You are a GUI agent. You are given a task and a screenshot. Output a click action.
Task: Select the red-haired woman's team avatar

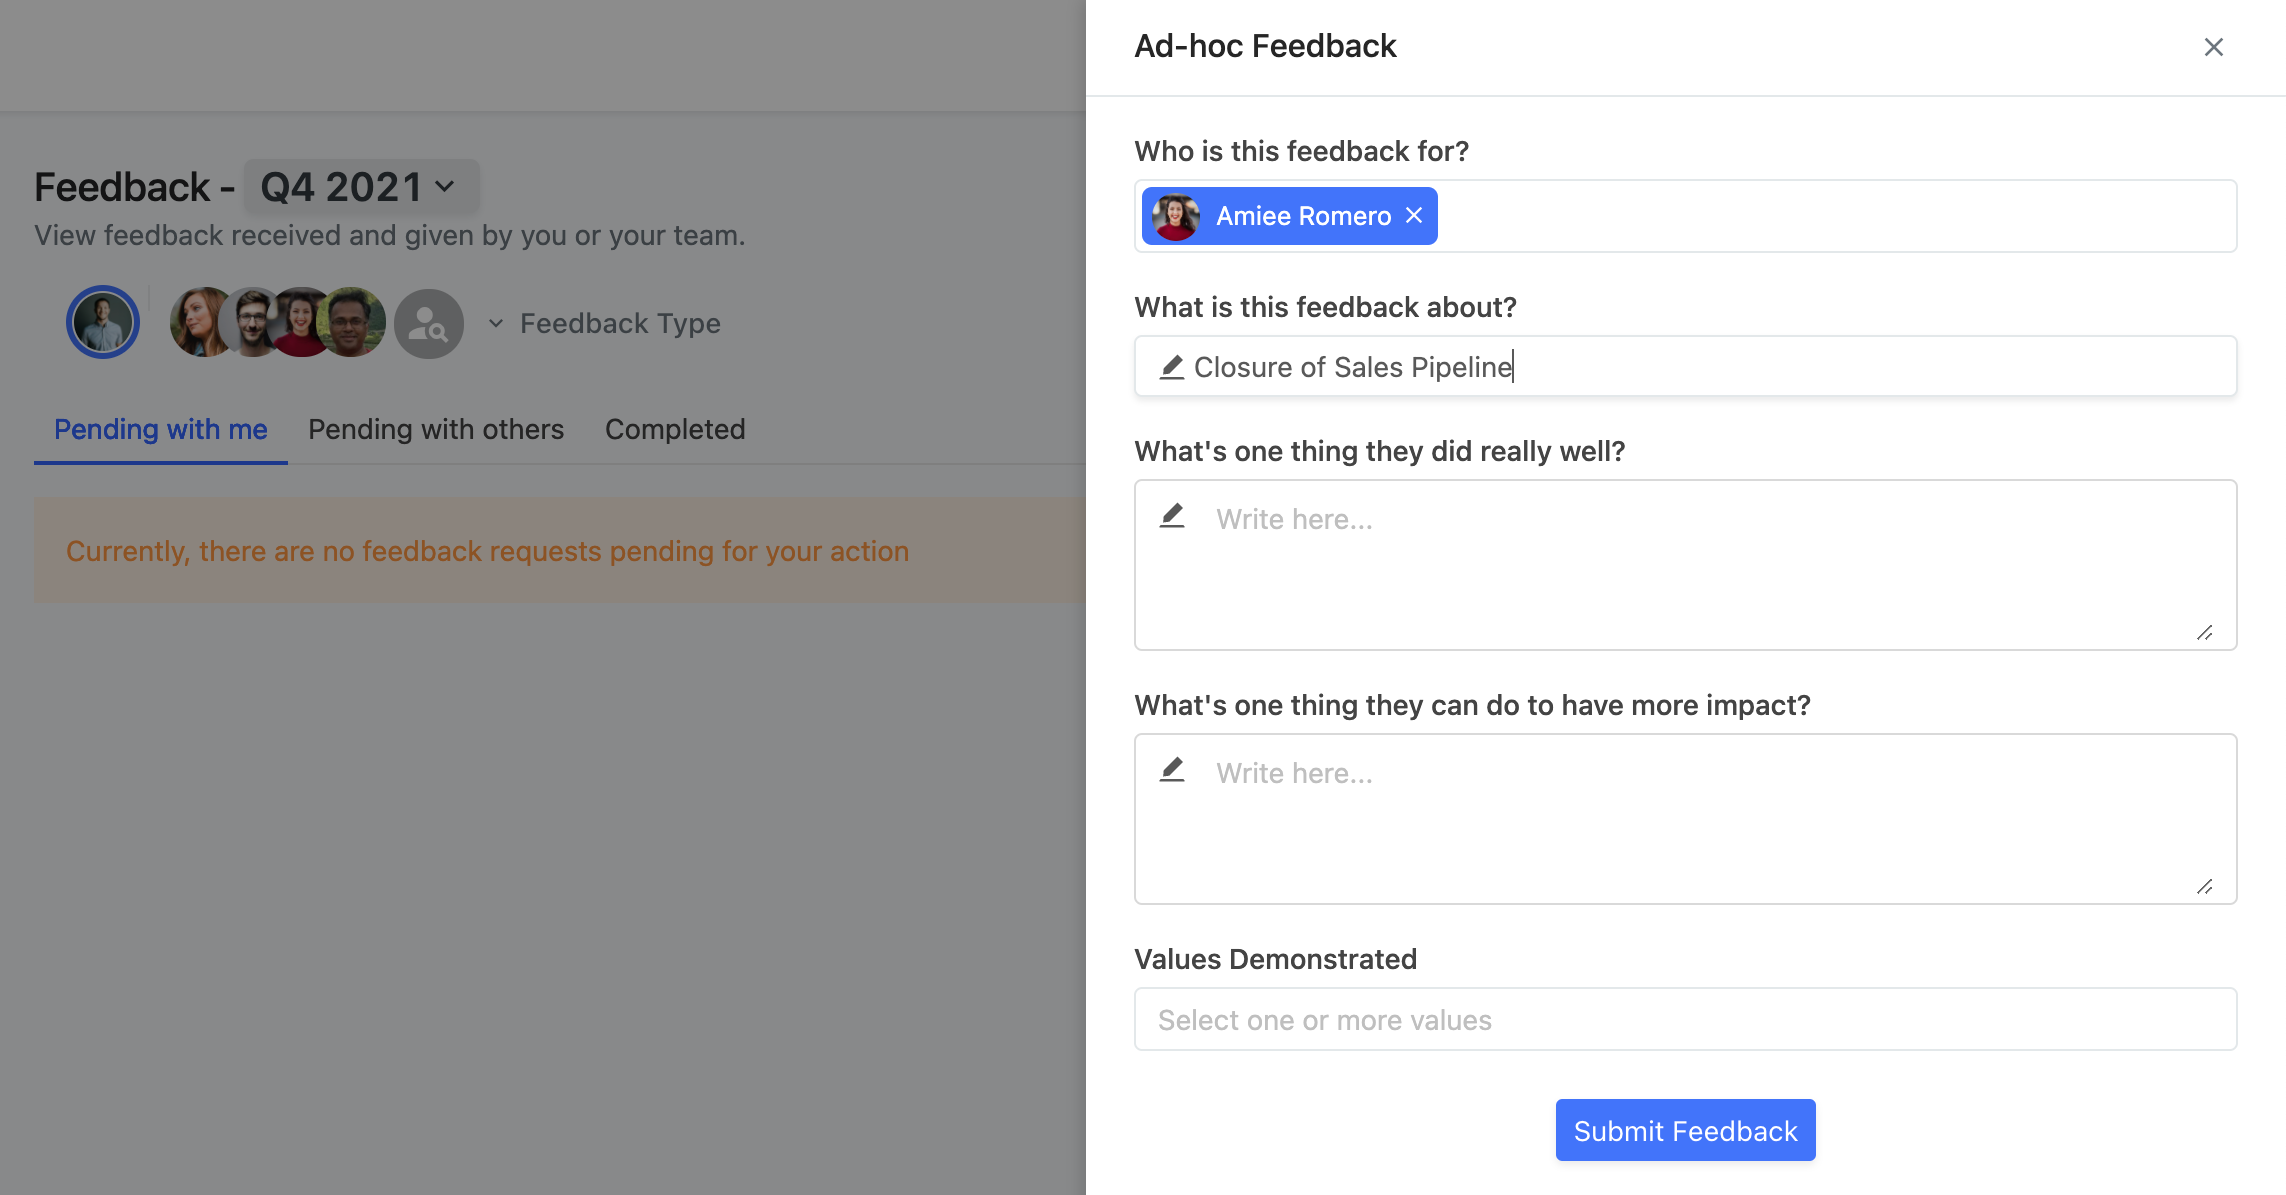click(198, 322)
